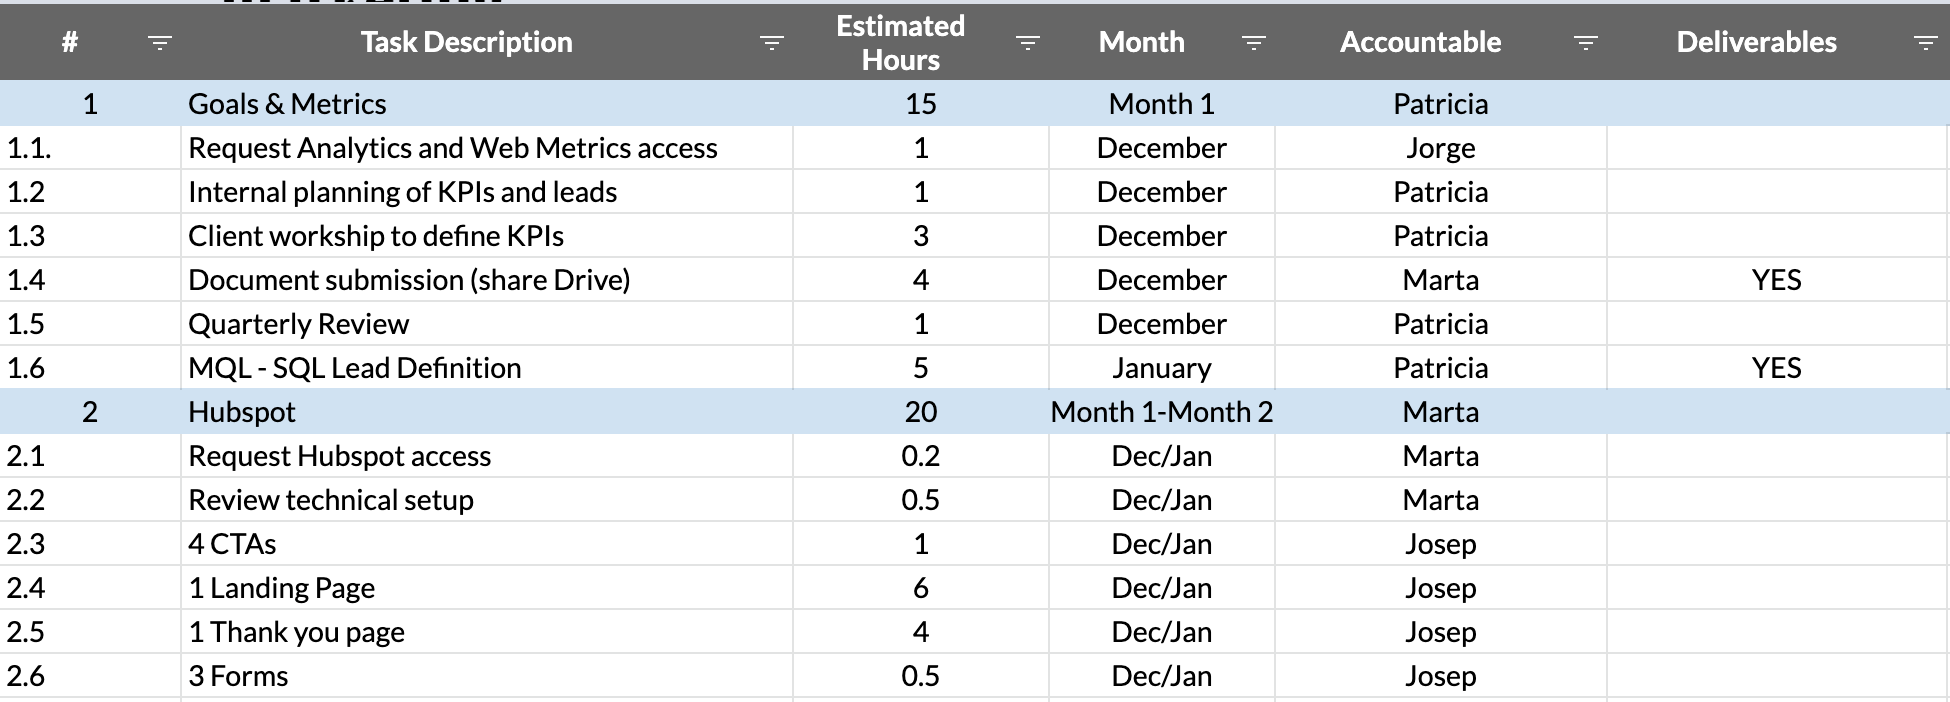Open the Estimated Hours filter dropdown
The height and width of the screenshot is (702, 1950).
click(x=1026, y=43)
